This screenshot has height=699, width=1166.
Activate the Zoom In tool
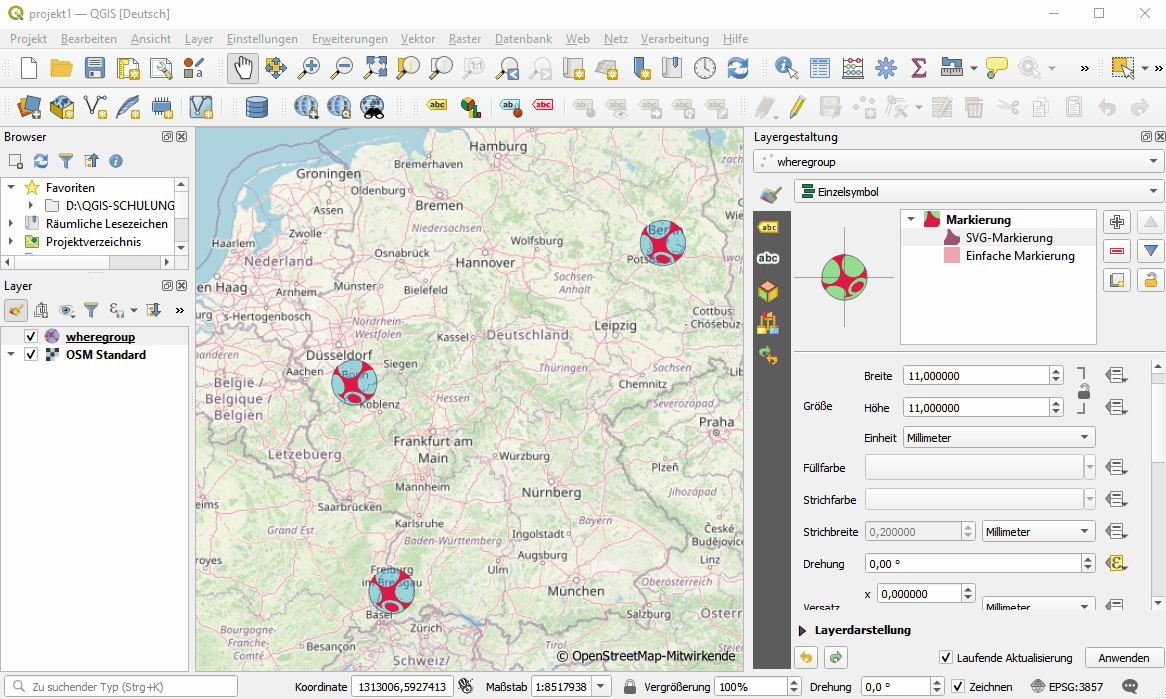click(x=308, y=69)
